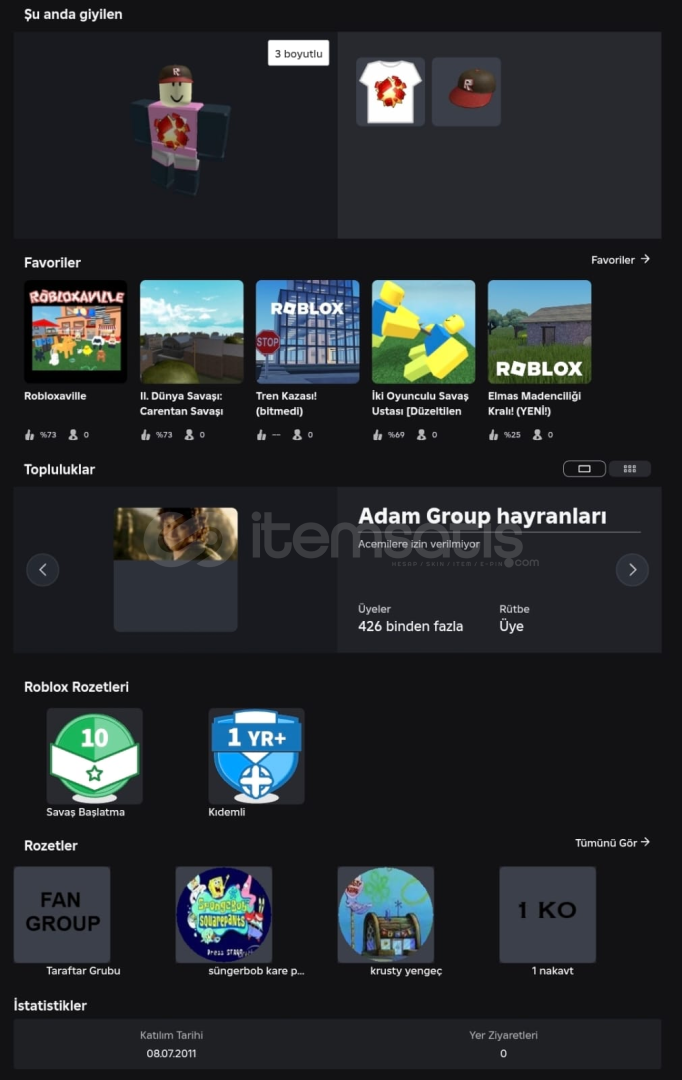The height and width of the screenshot is (1080, 682).
Task: View the 3D avatar figure
Action: [179, 129]
